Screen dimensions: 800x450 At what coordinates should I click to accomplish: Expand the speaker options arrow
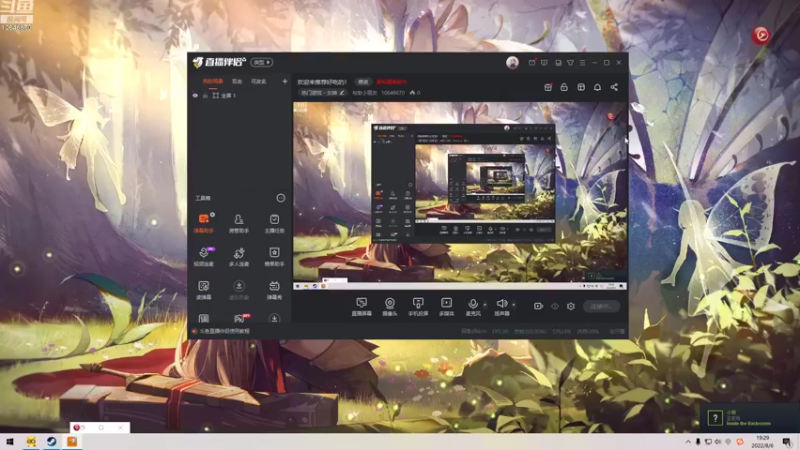(513, 305)
